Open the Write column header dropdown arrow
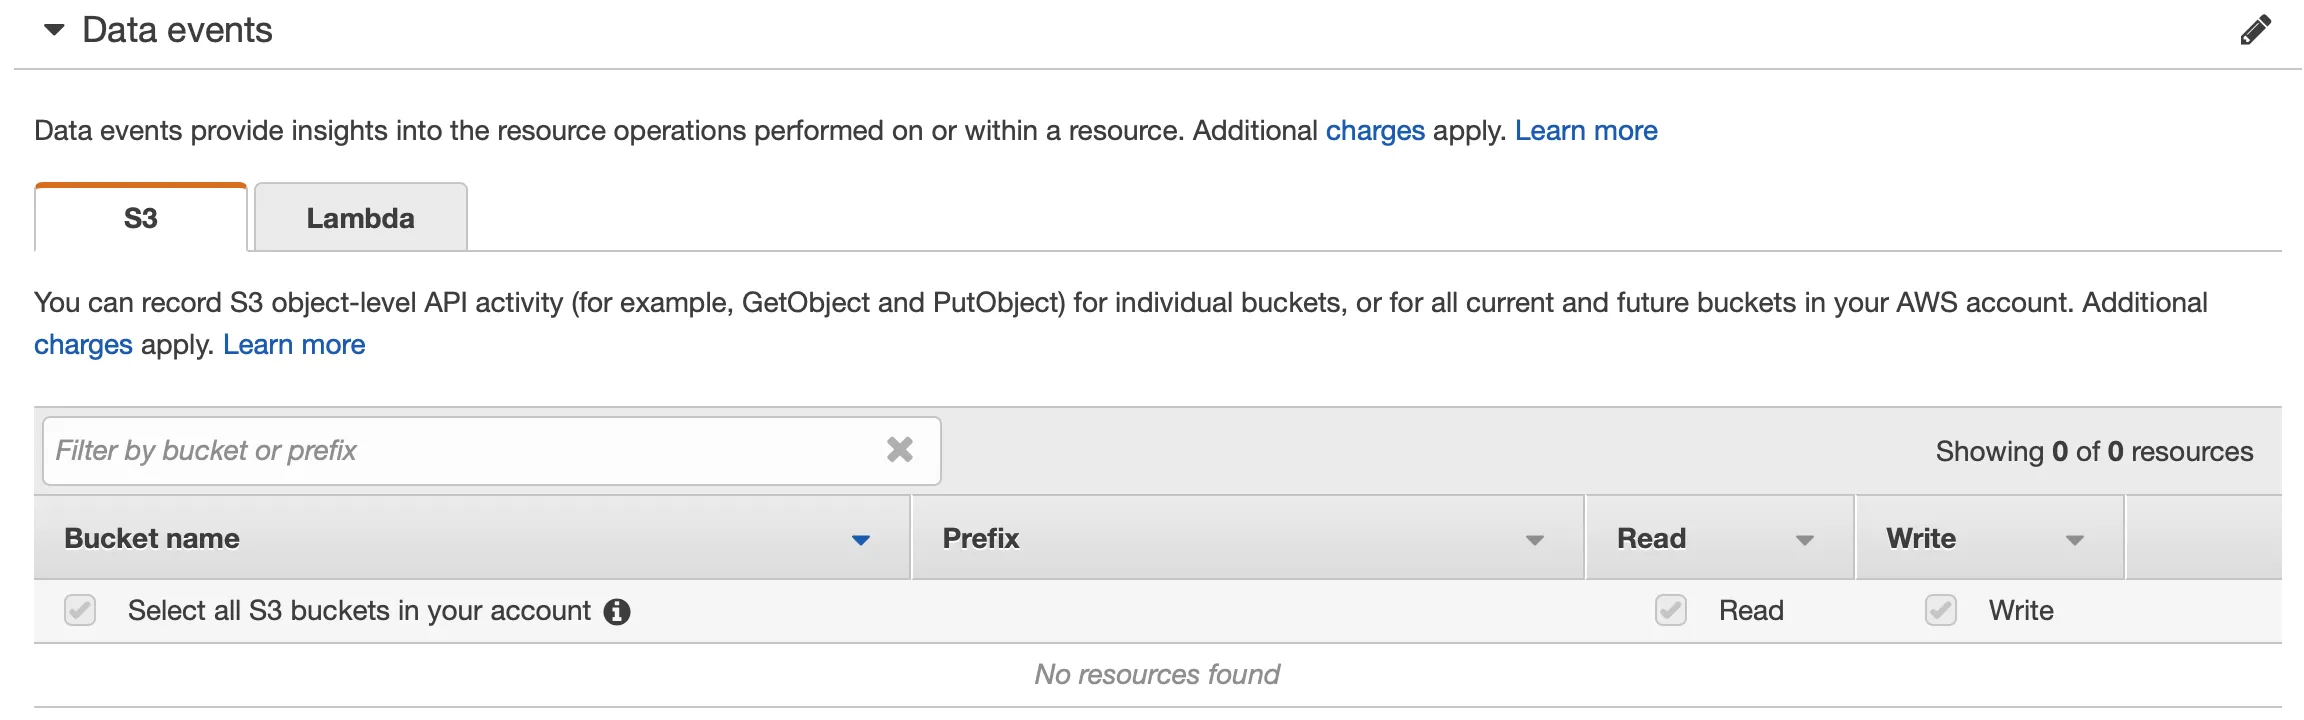 click(2074, 540)
